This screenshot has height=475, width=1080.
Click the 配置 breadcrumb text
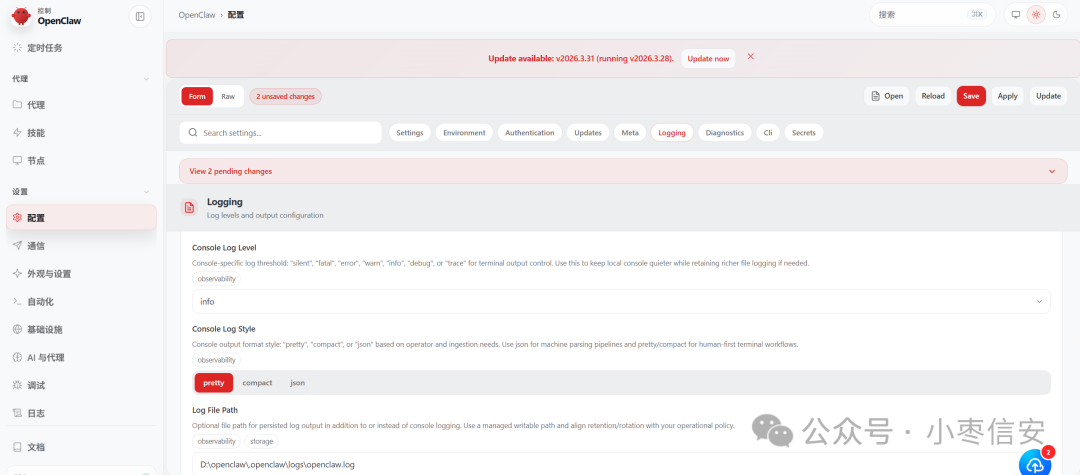click(236, 14)
